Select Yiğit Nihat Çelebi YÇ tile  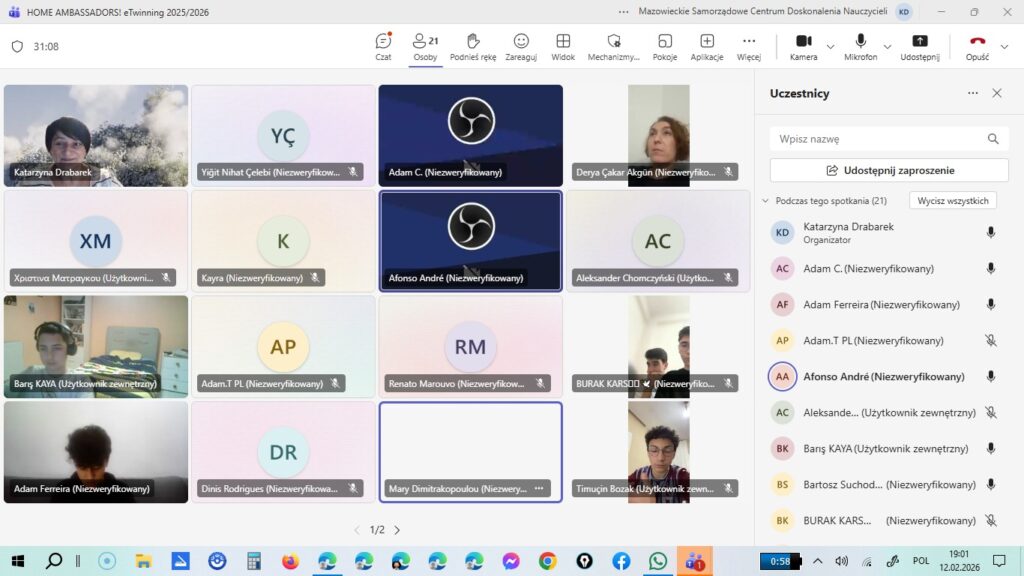tap(283, 136)
